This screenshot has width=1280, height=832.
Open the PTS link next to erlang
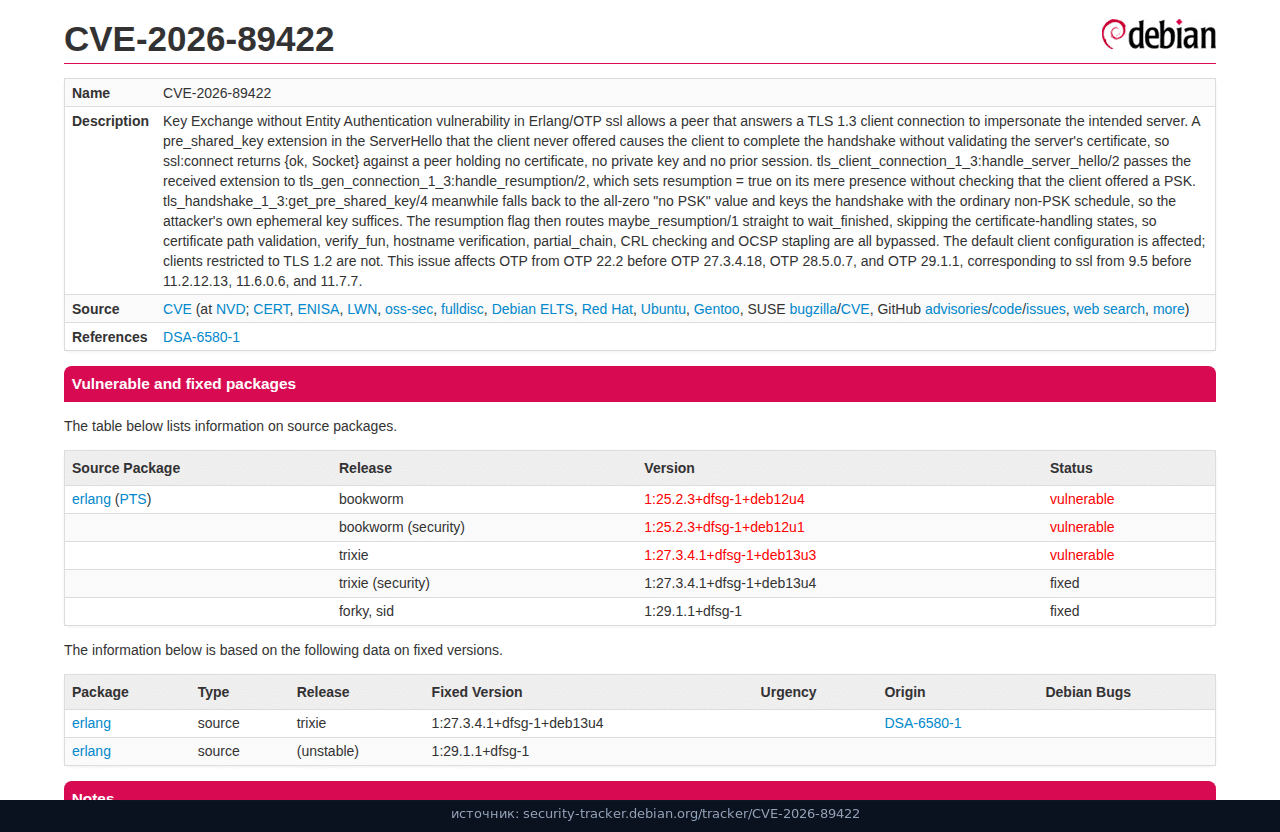pyautogui.click(x=133, y=499)
